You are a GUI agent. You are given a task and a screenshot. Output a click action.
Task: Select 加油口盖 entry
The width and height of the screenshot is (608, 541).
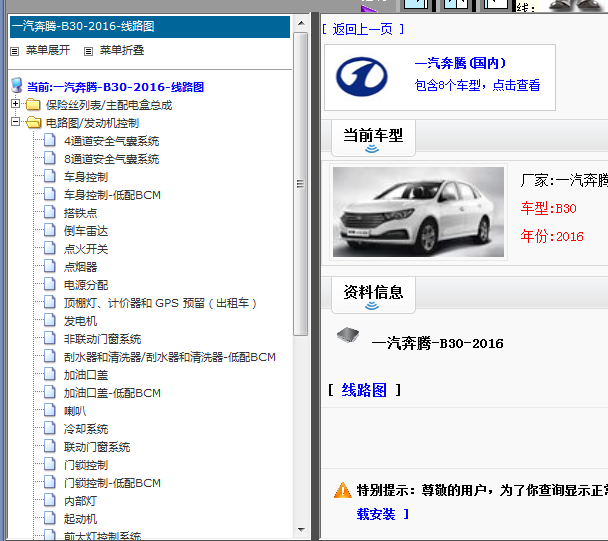pyautogui.click(x=86, y=375)
